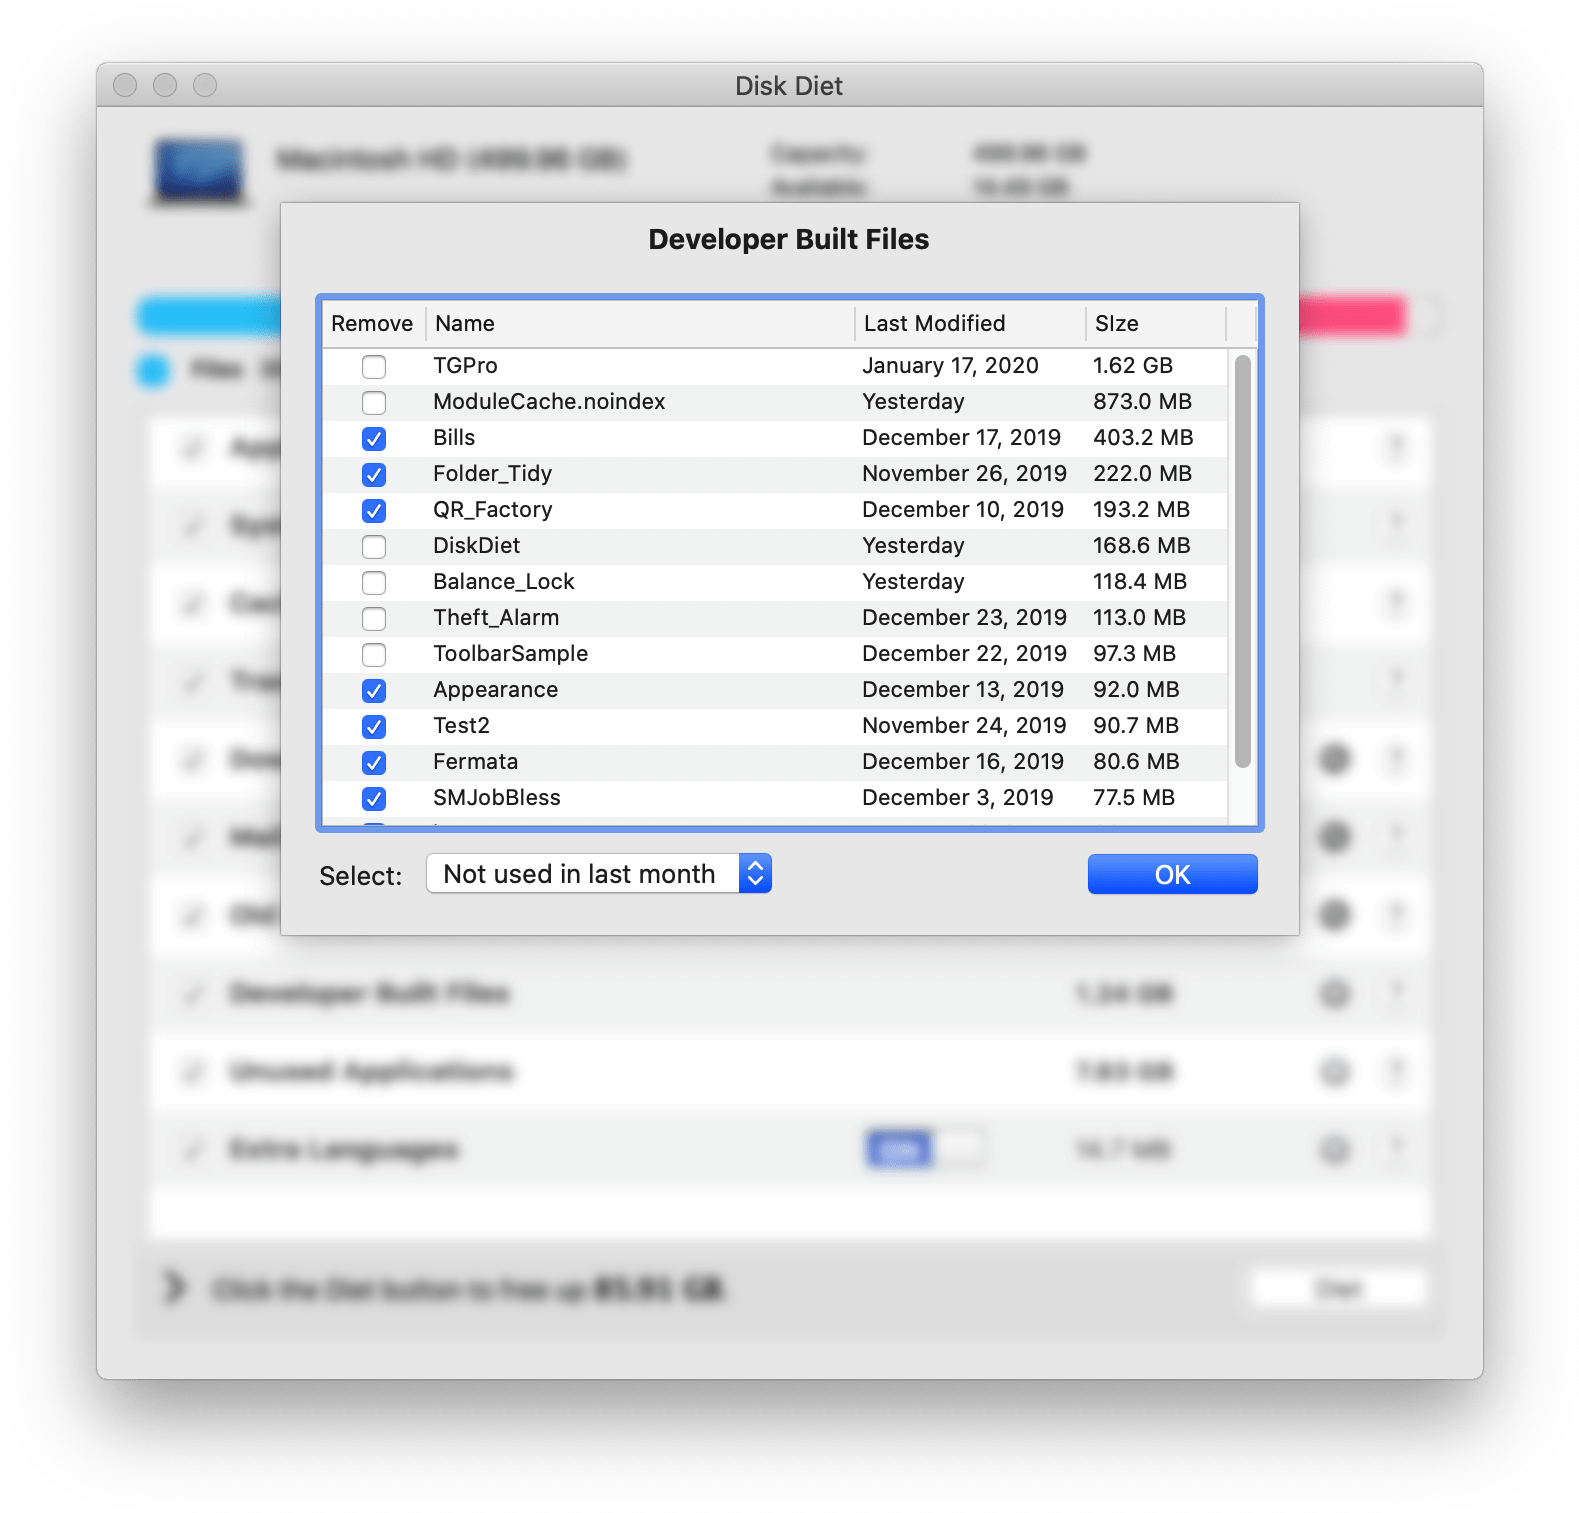Deselect the Fermata checkbox
This screenshot has height=1513, width=1579.
[x=374, y=763]
